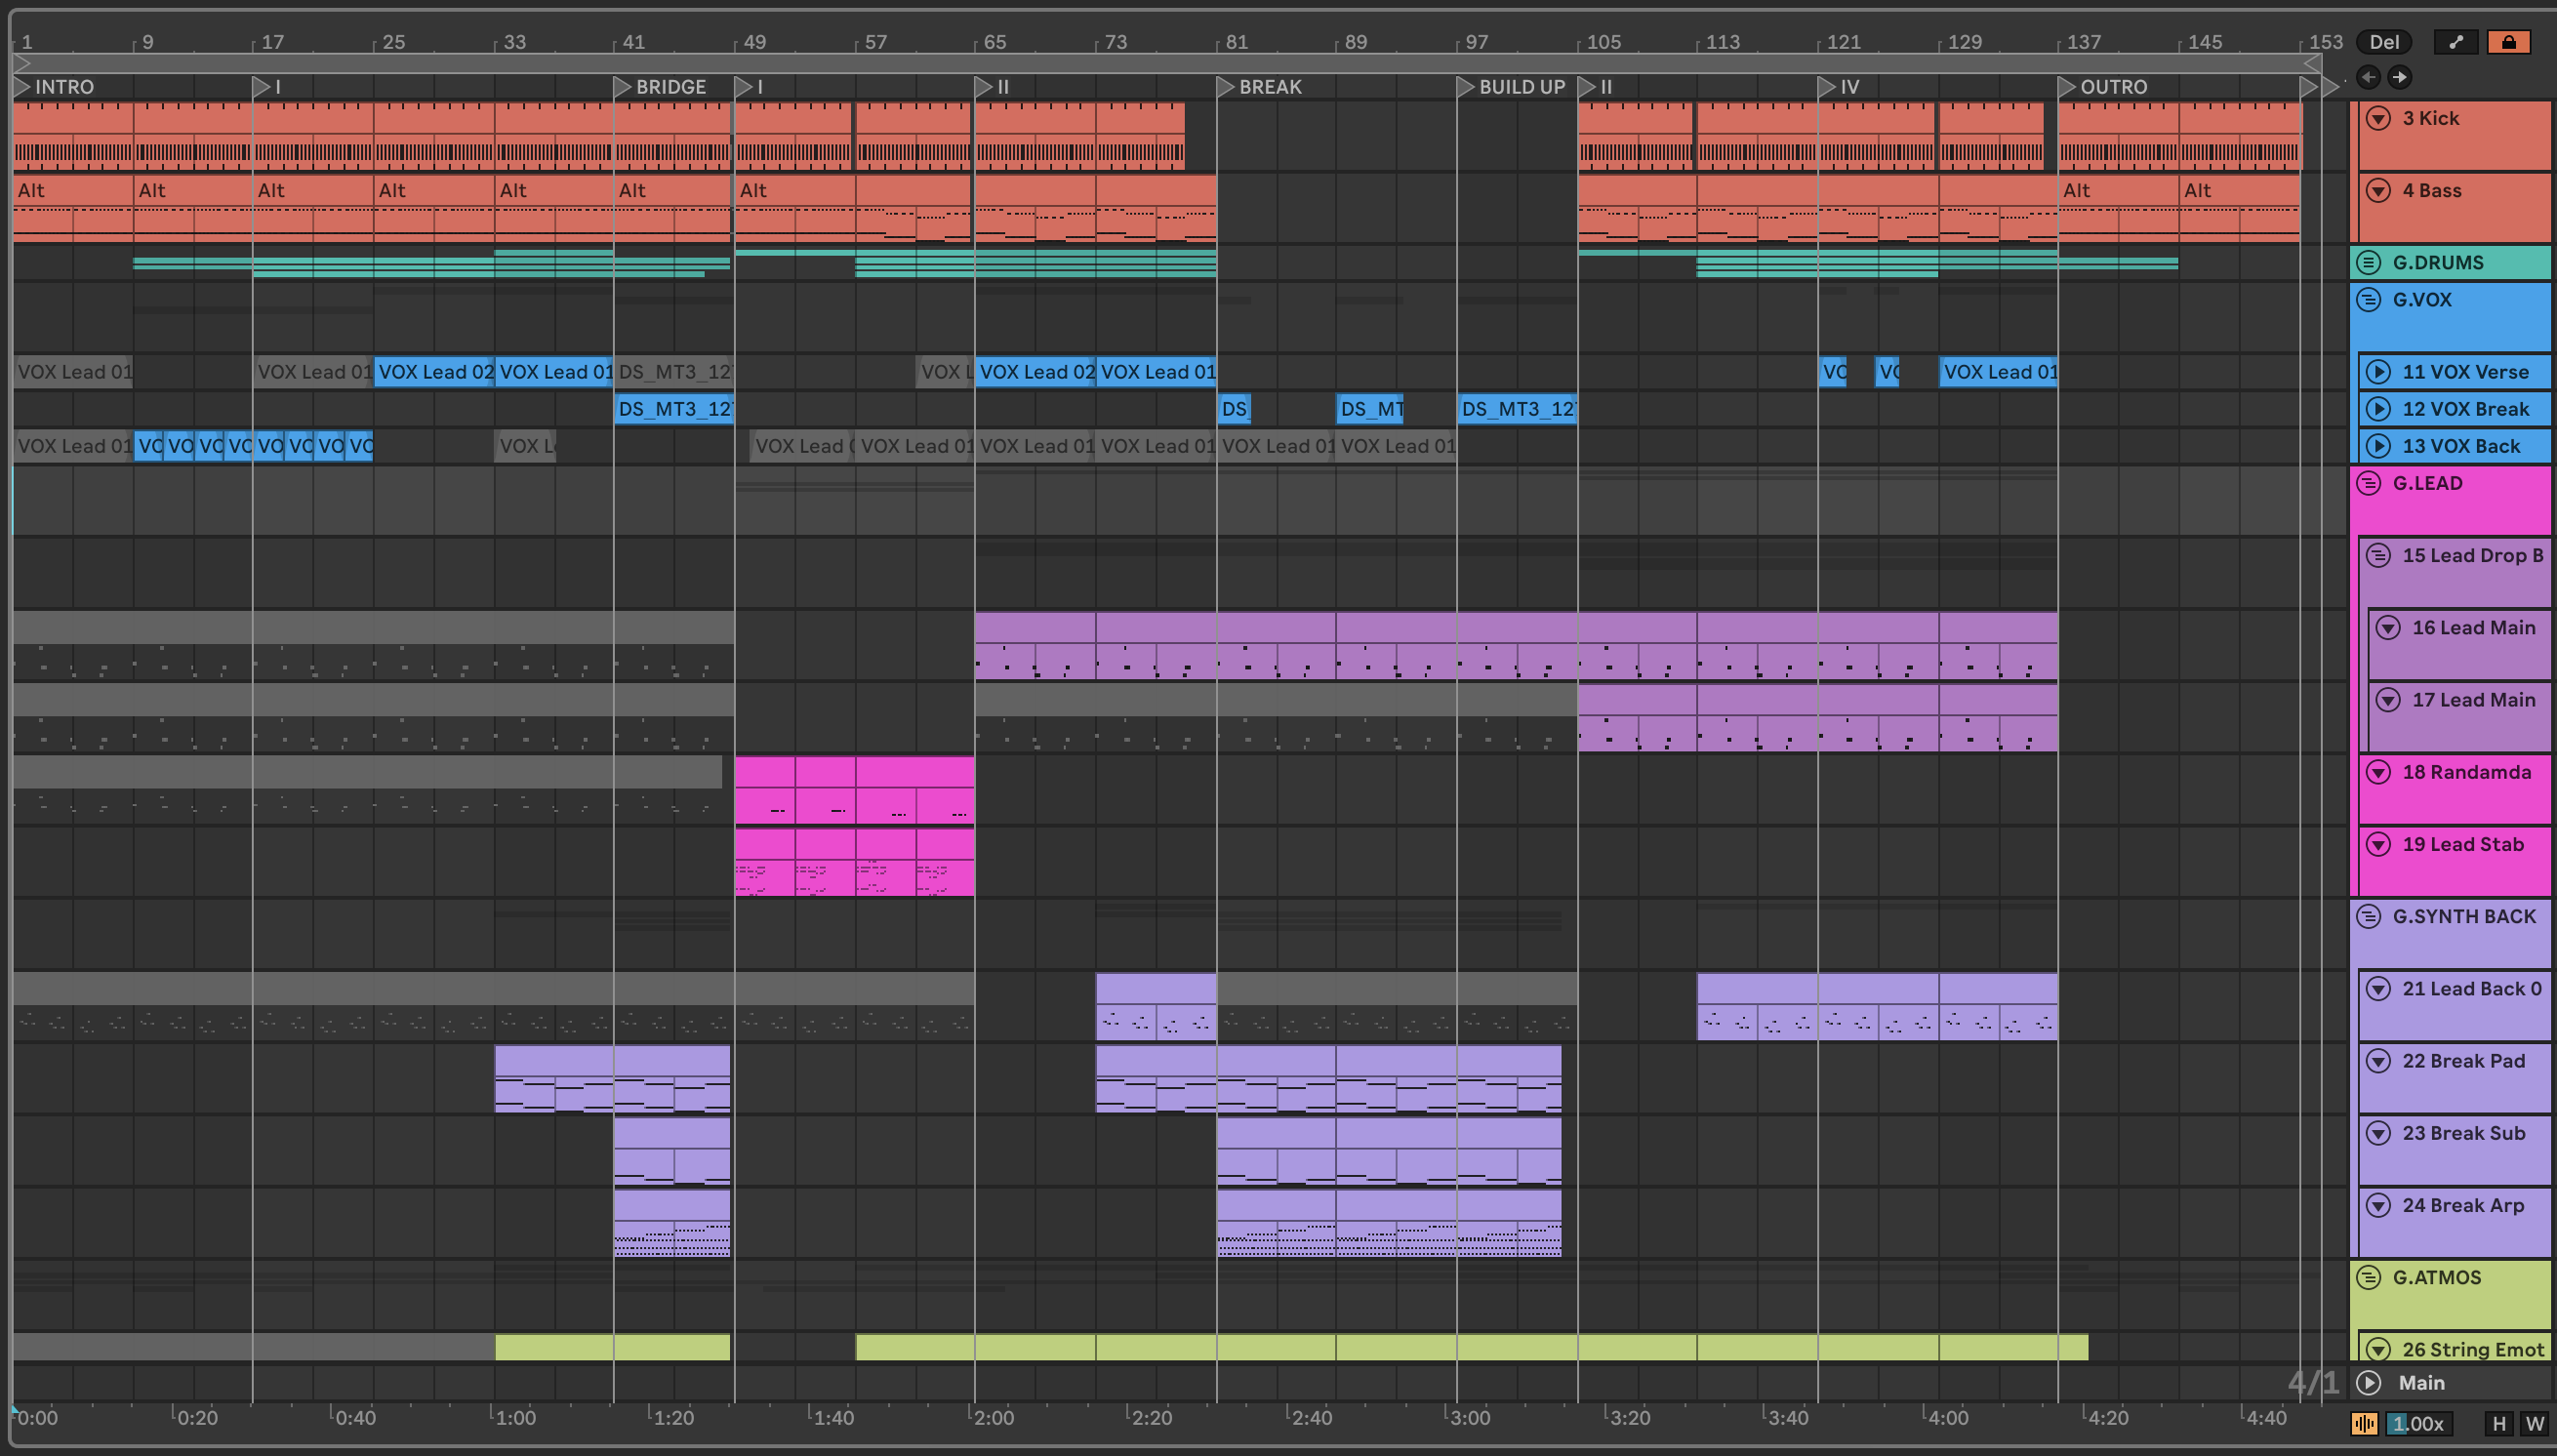2557x1456 pixels.
Task: Fold the G.SYNTH BACK group track
Action: (x=2368, y=916)
